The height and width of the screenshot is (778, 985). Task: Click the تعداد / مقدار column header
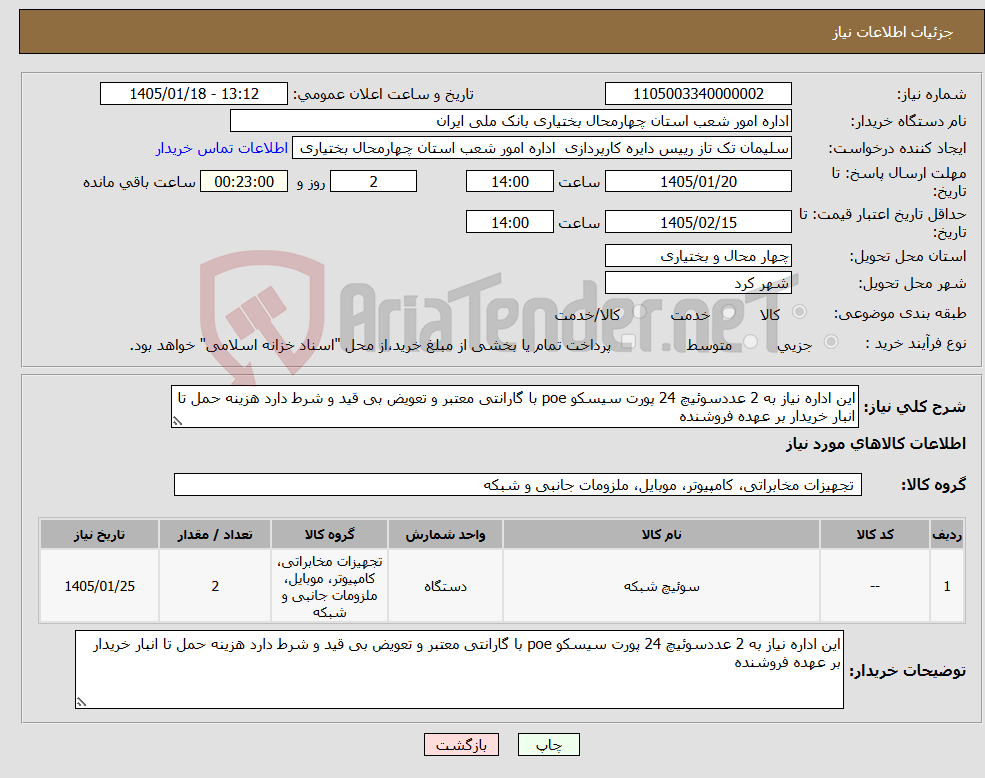pyautogui.click(x=215, y=534)
